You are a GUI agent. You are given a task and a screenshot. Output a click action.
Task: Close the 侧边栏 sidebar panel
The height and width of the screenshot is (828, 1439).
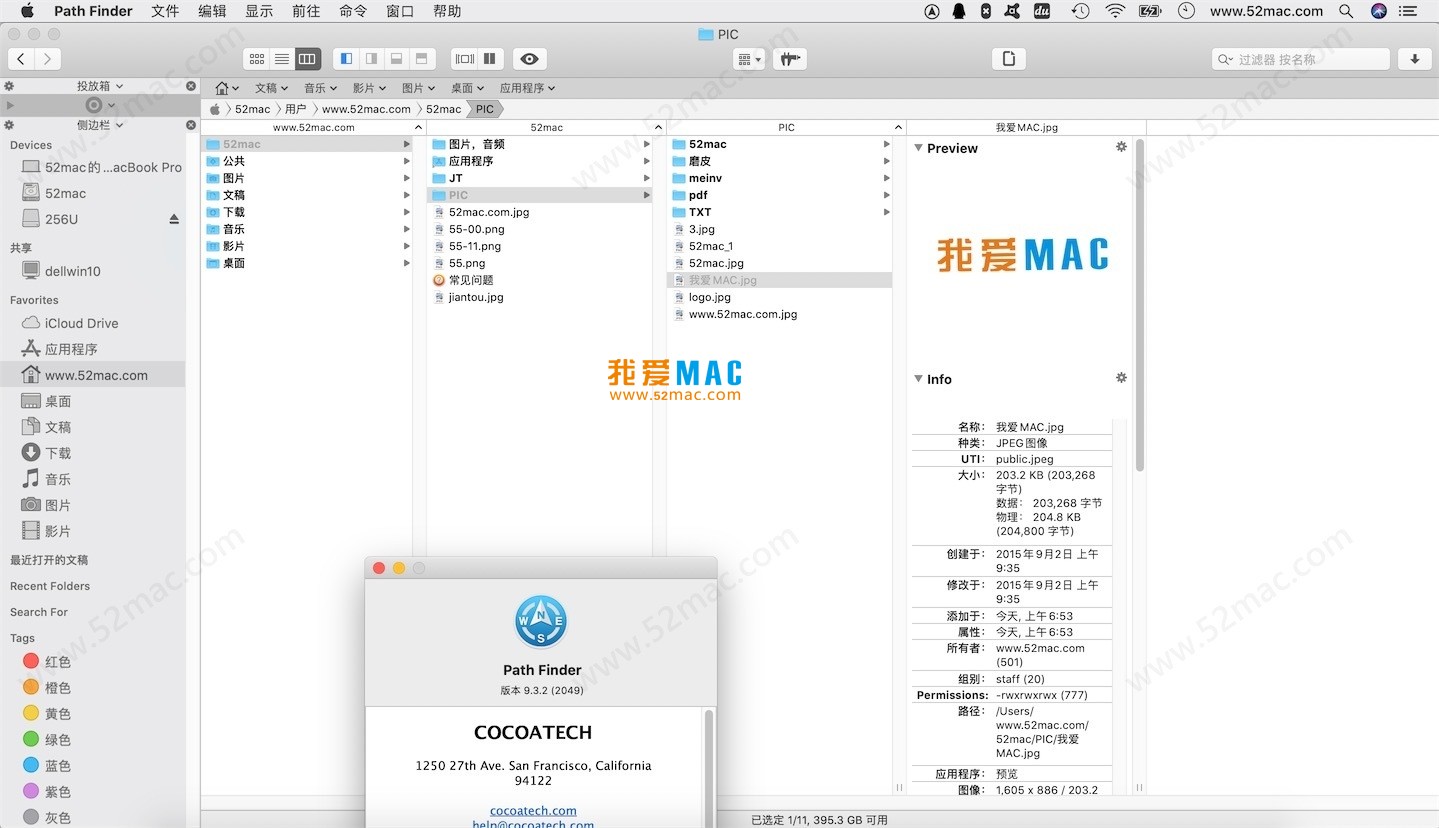click(191, 125)
